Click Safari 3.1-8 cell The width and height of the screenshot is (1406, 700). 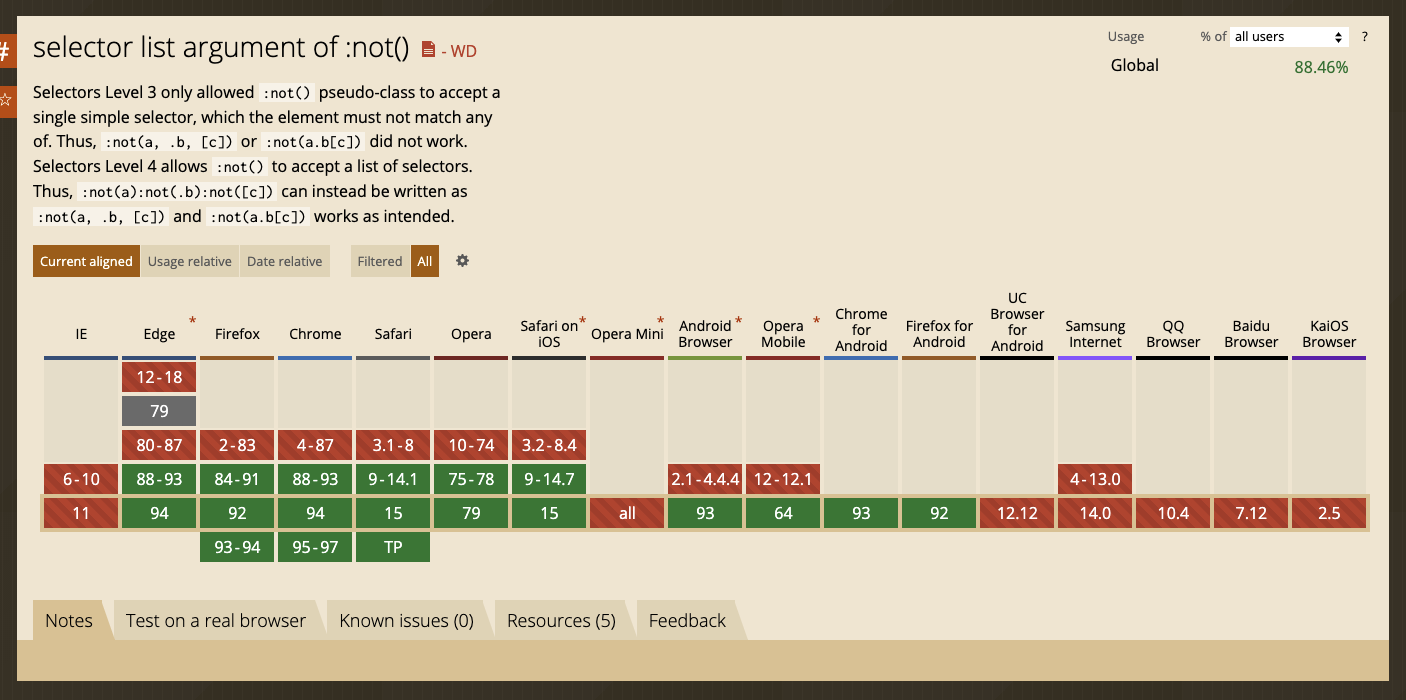click(x=393, y=445)
